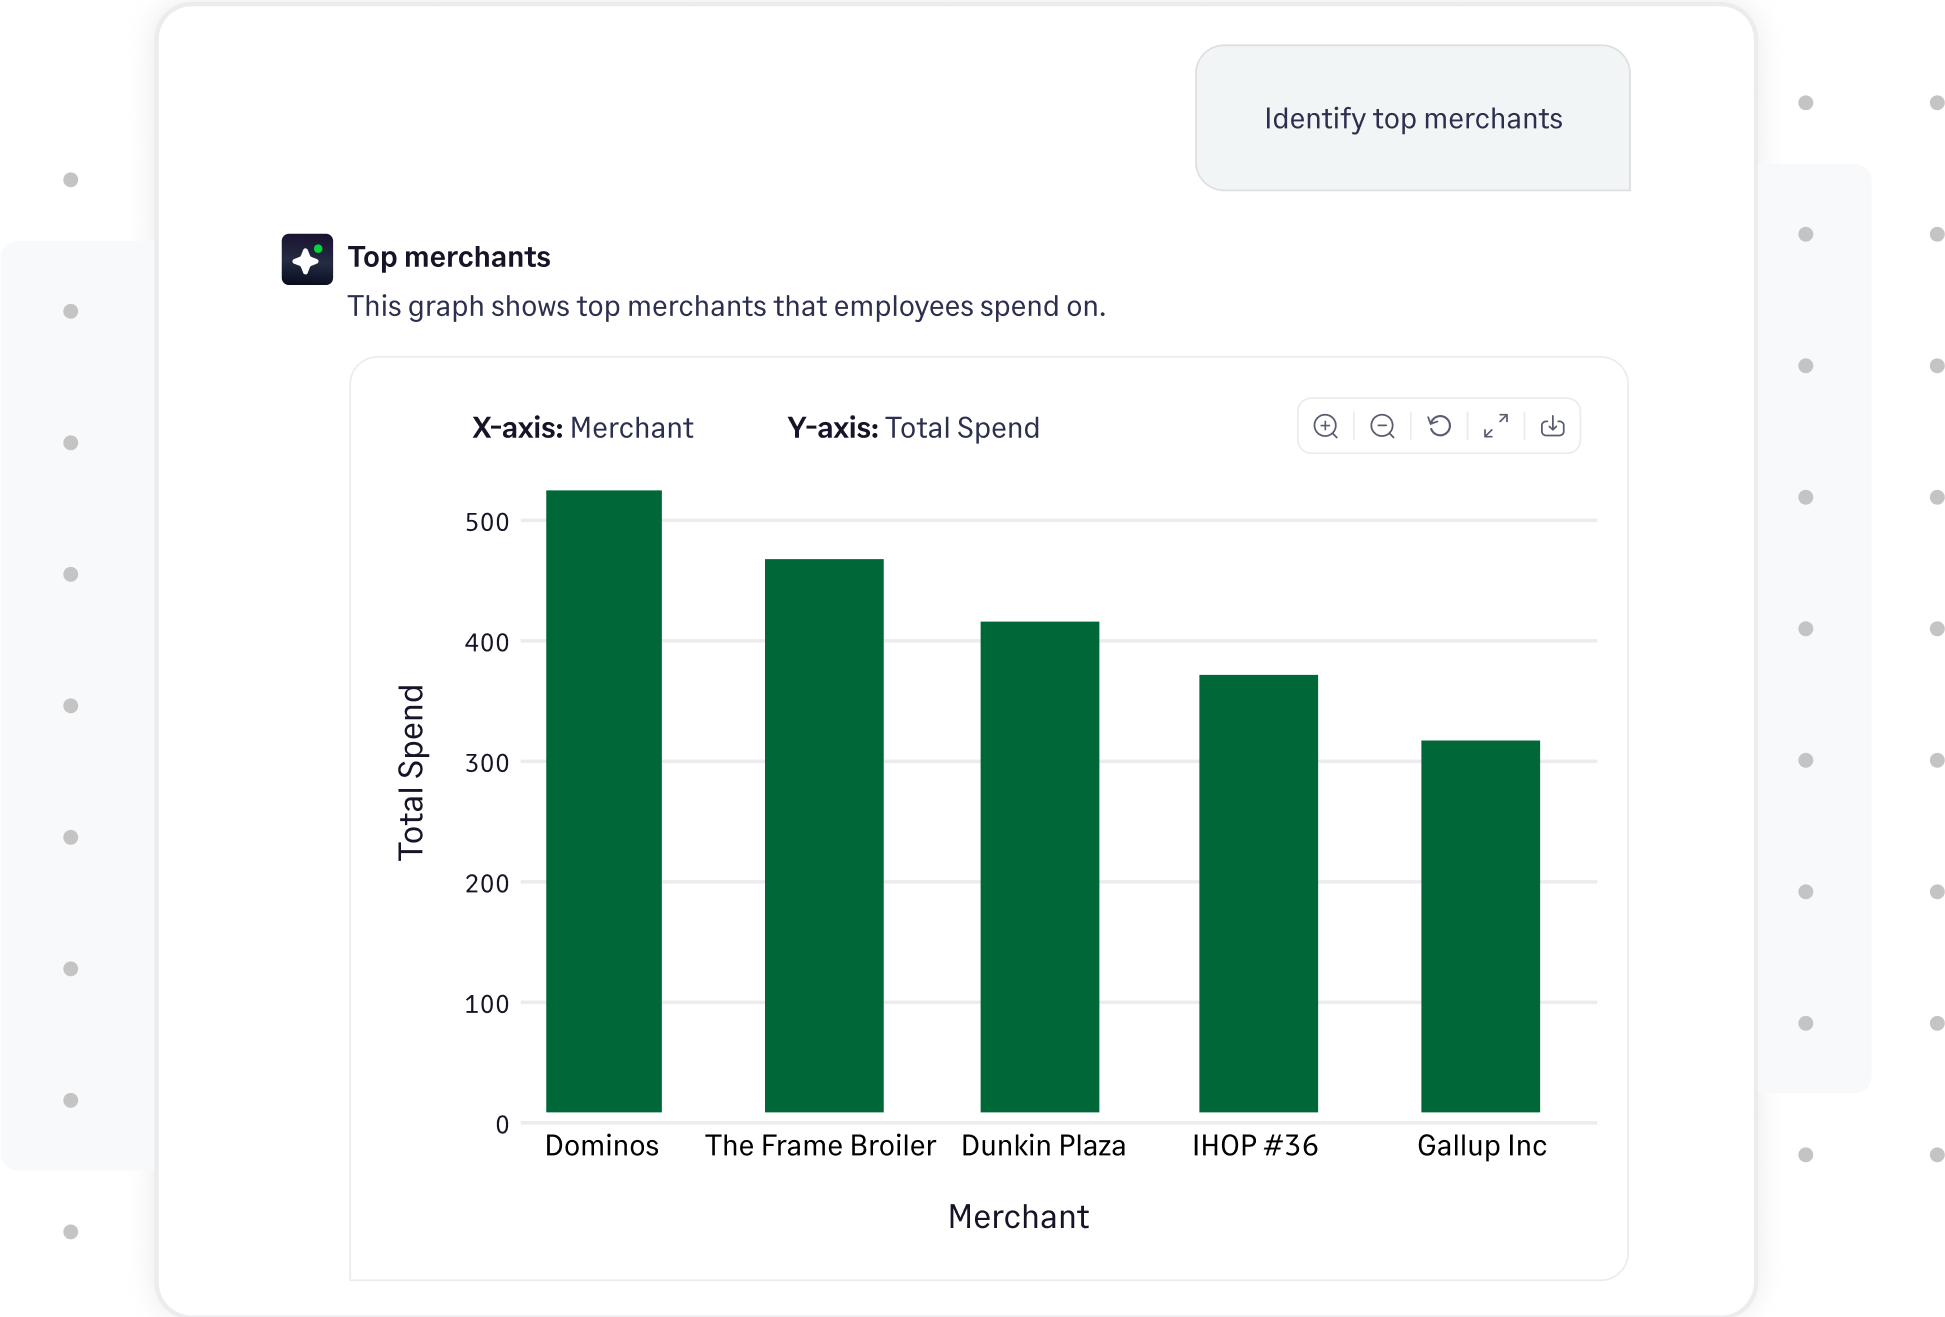The height and width of the screenshot is (1317, 1945).
Task: Download the chart image
Action: (x=1553, y=426)
